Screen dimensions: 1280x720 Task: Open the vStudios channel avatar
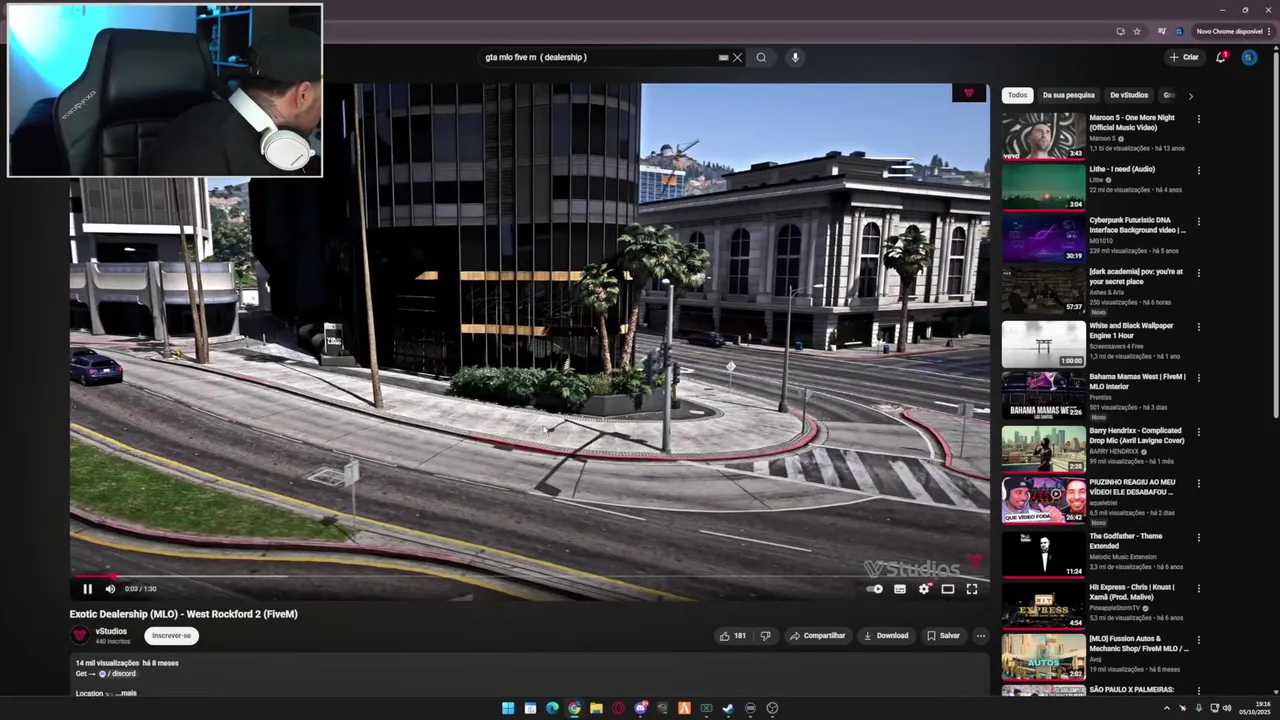coord(80,635)
